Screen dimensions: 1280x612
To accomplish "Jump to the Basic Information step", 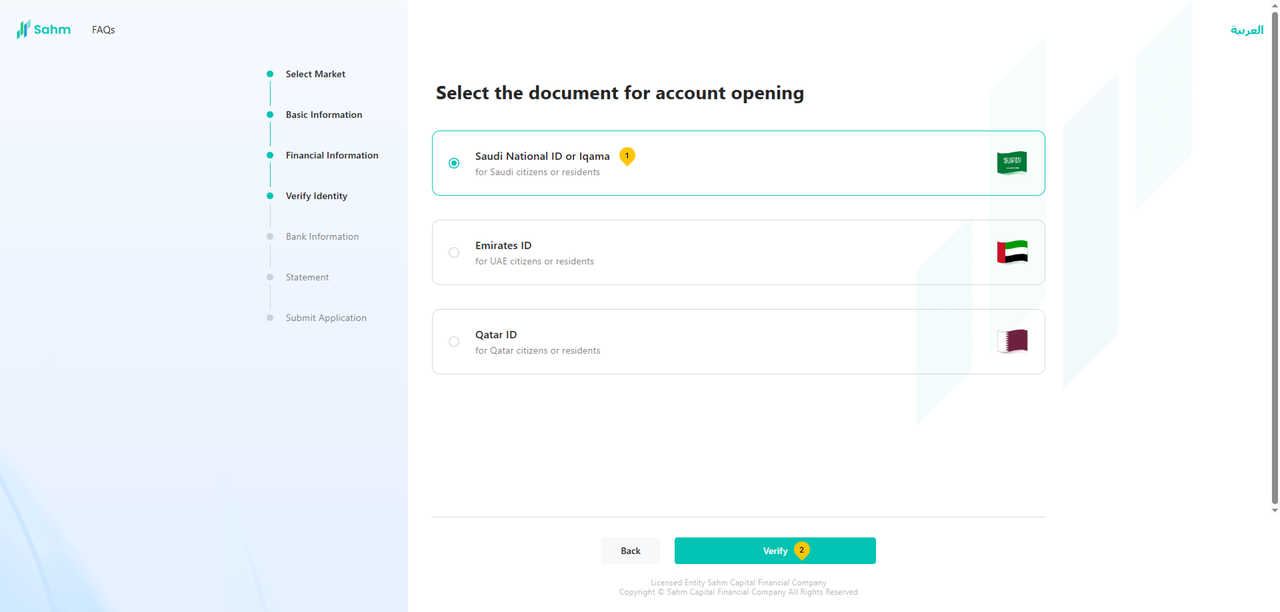I will (x=323, y=115).
